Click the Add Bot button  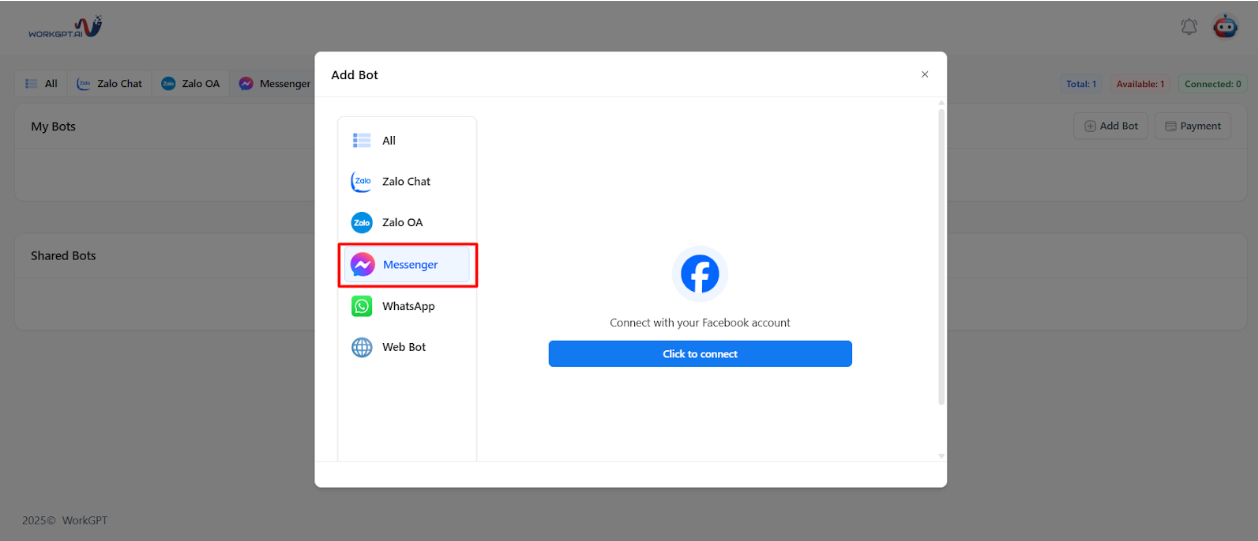1111,126
